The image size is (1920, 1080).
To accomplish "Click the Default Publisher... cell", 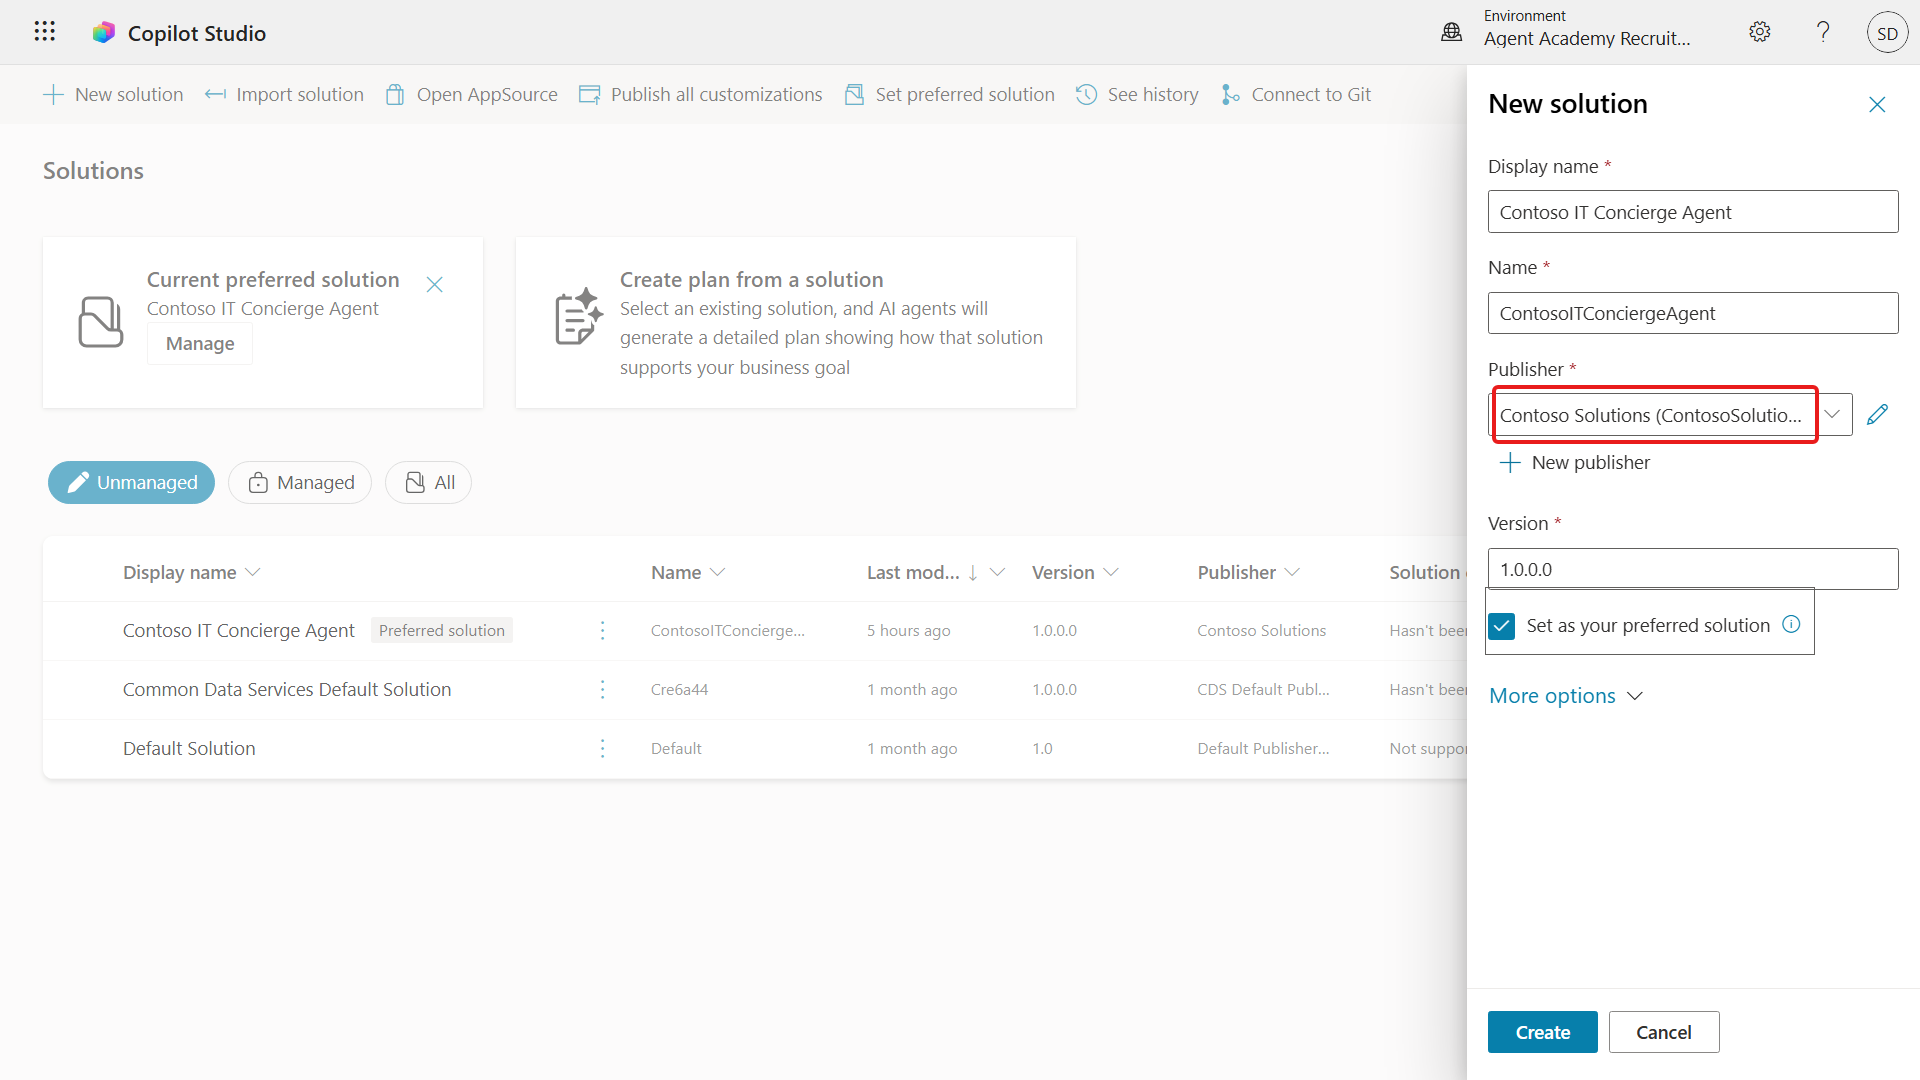I will tap(1263, 748).
